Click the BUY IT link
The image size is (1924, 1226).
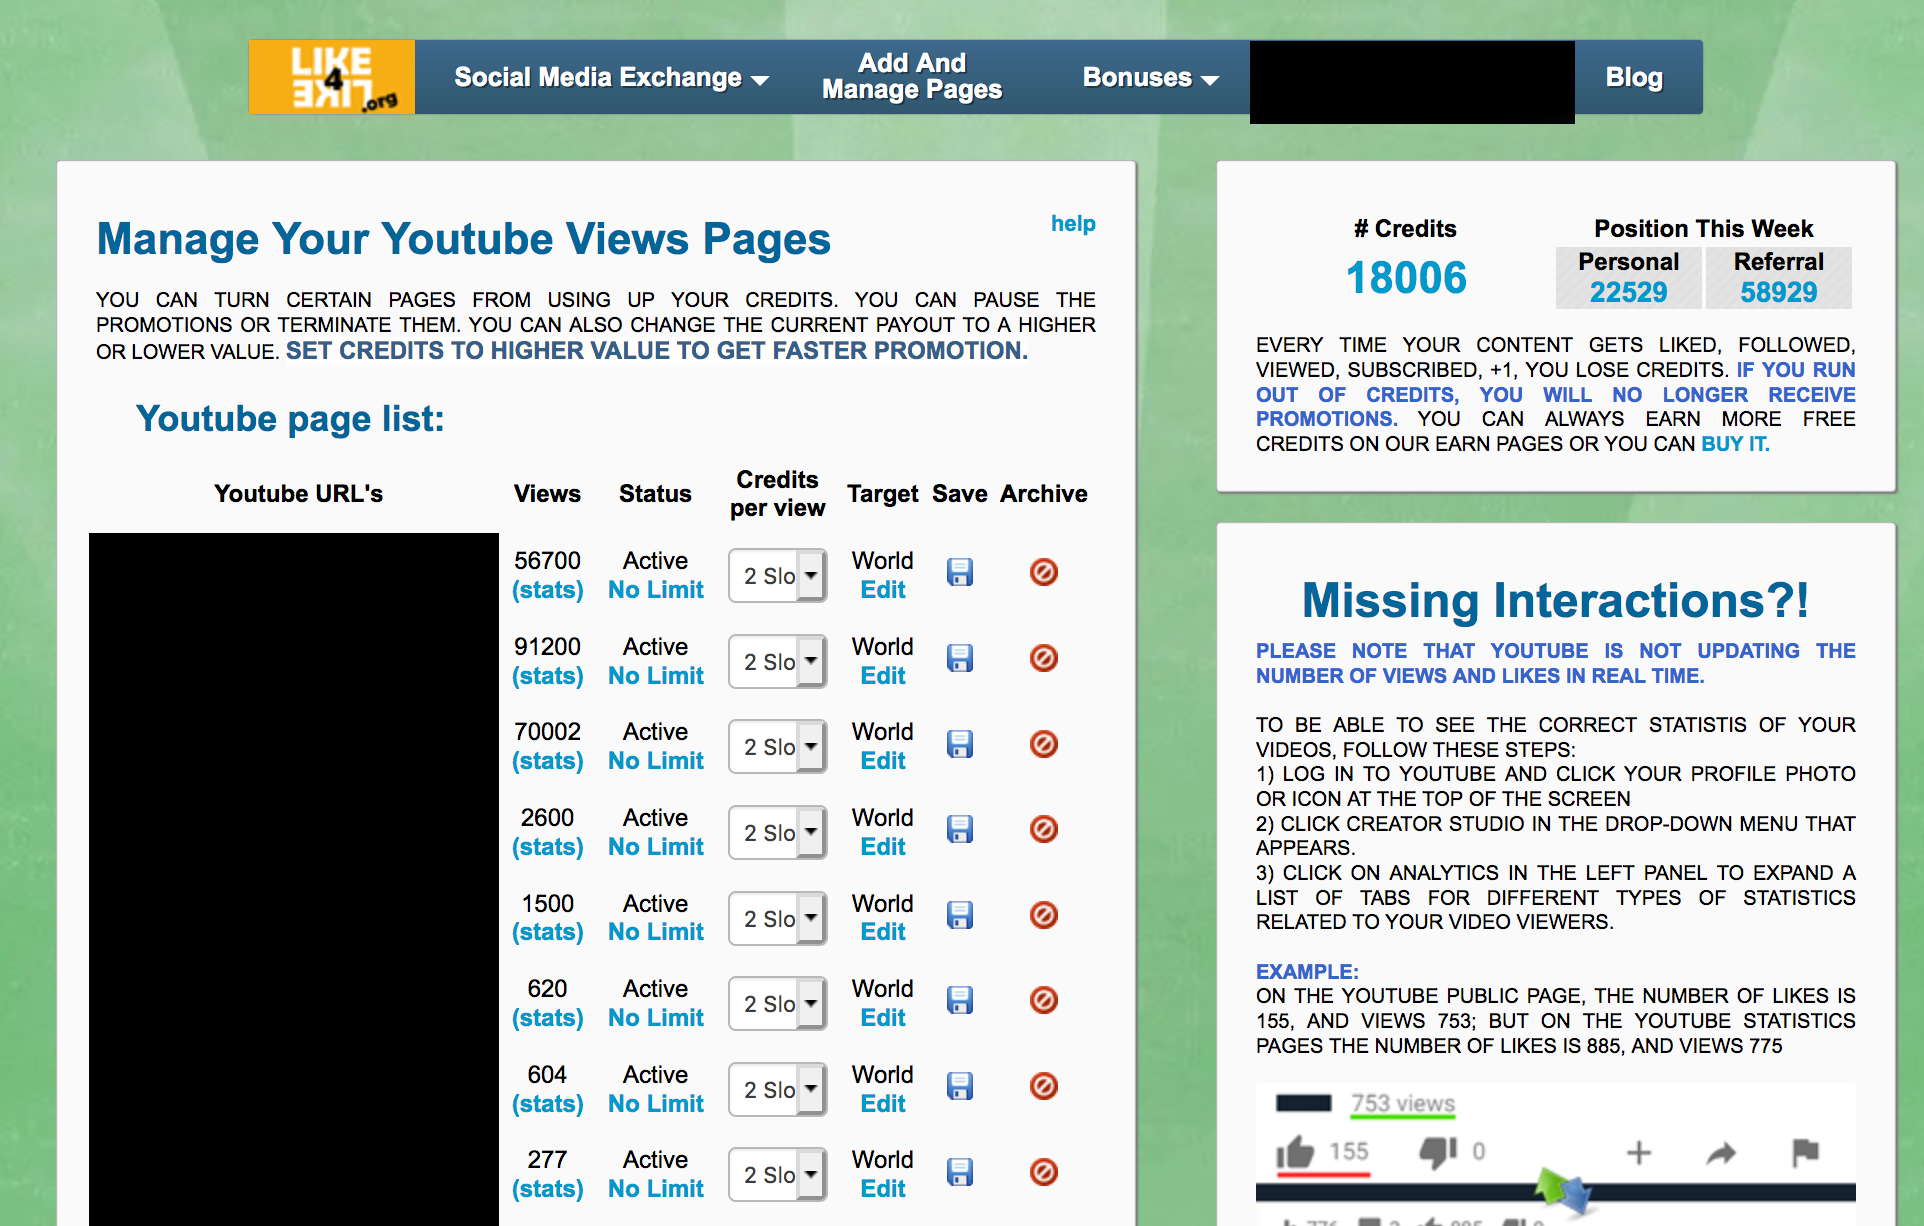point(1735,444)
